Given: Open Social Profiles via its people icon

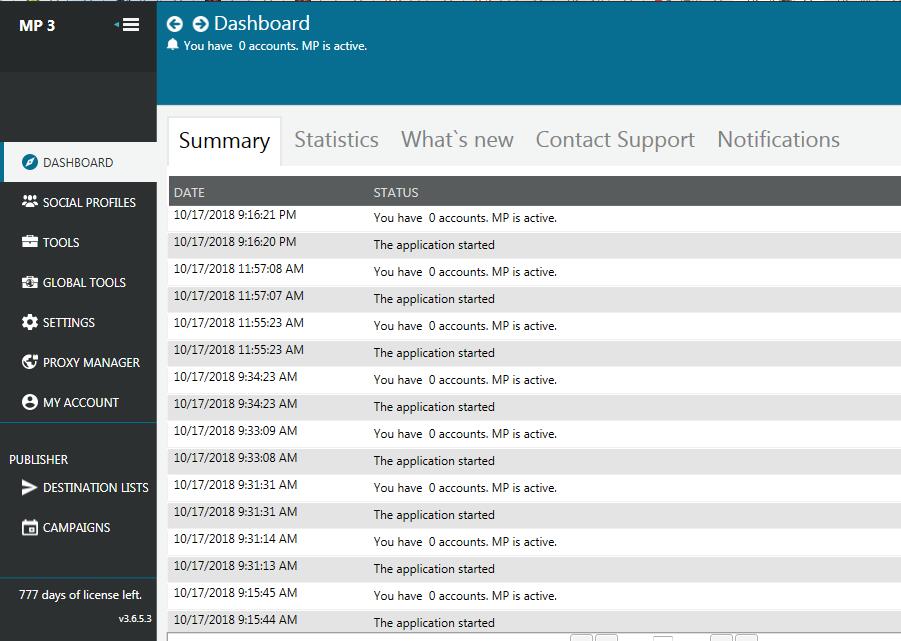Looking at the screenshot, I should pyautogui.click(x=29, y=202).
